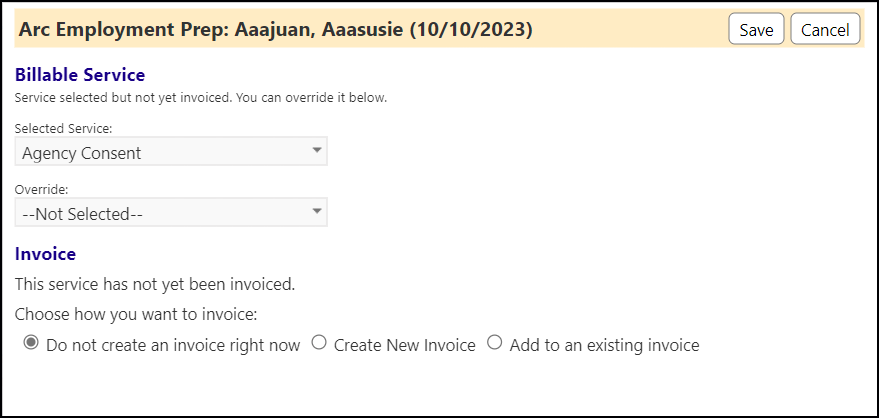Cancel the billing dialog
Image resolution: width=879 pixels, height=418 pixels.
click(x=825, y=29)
